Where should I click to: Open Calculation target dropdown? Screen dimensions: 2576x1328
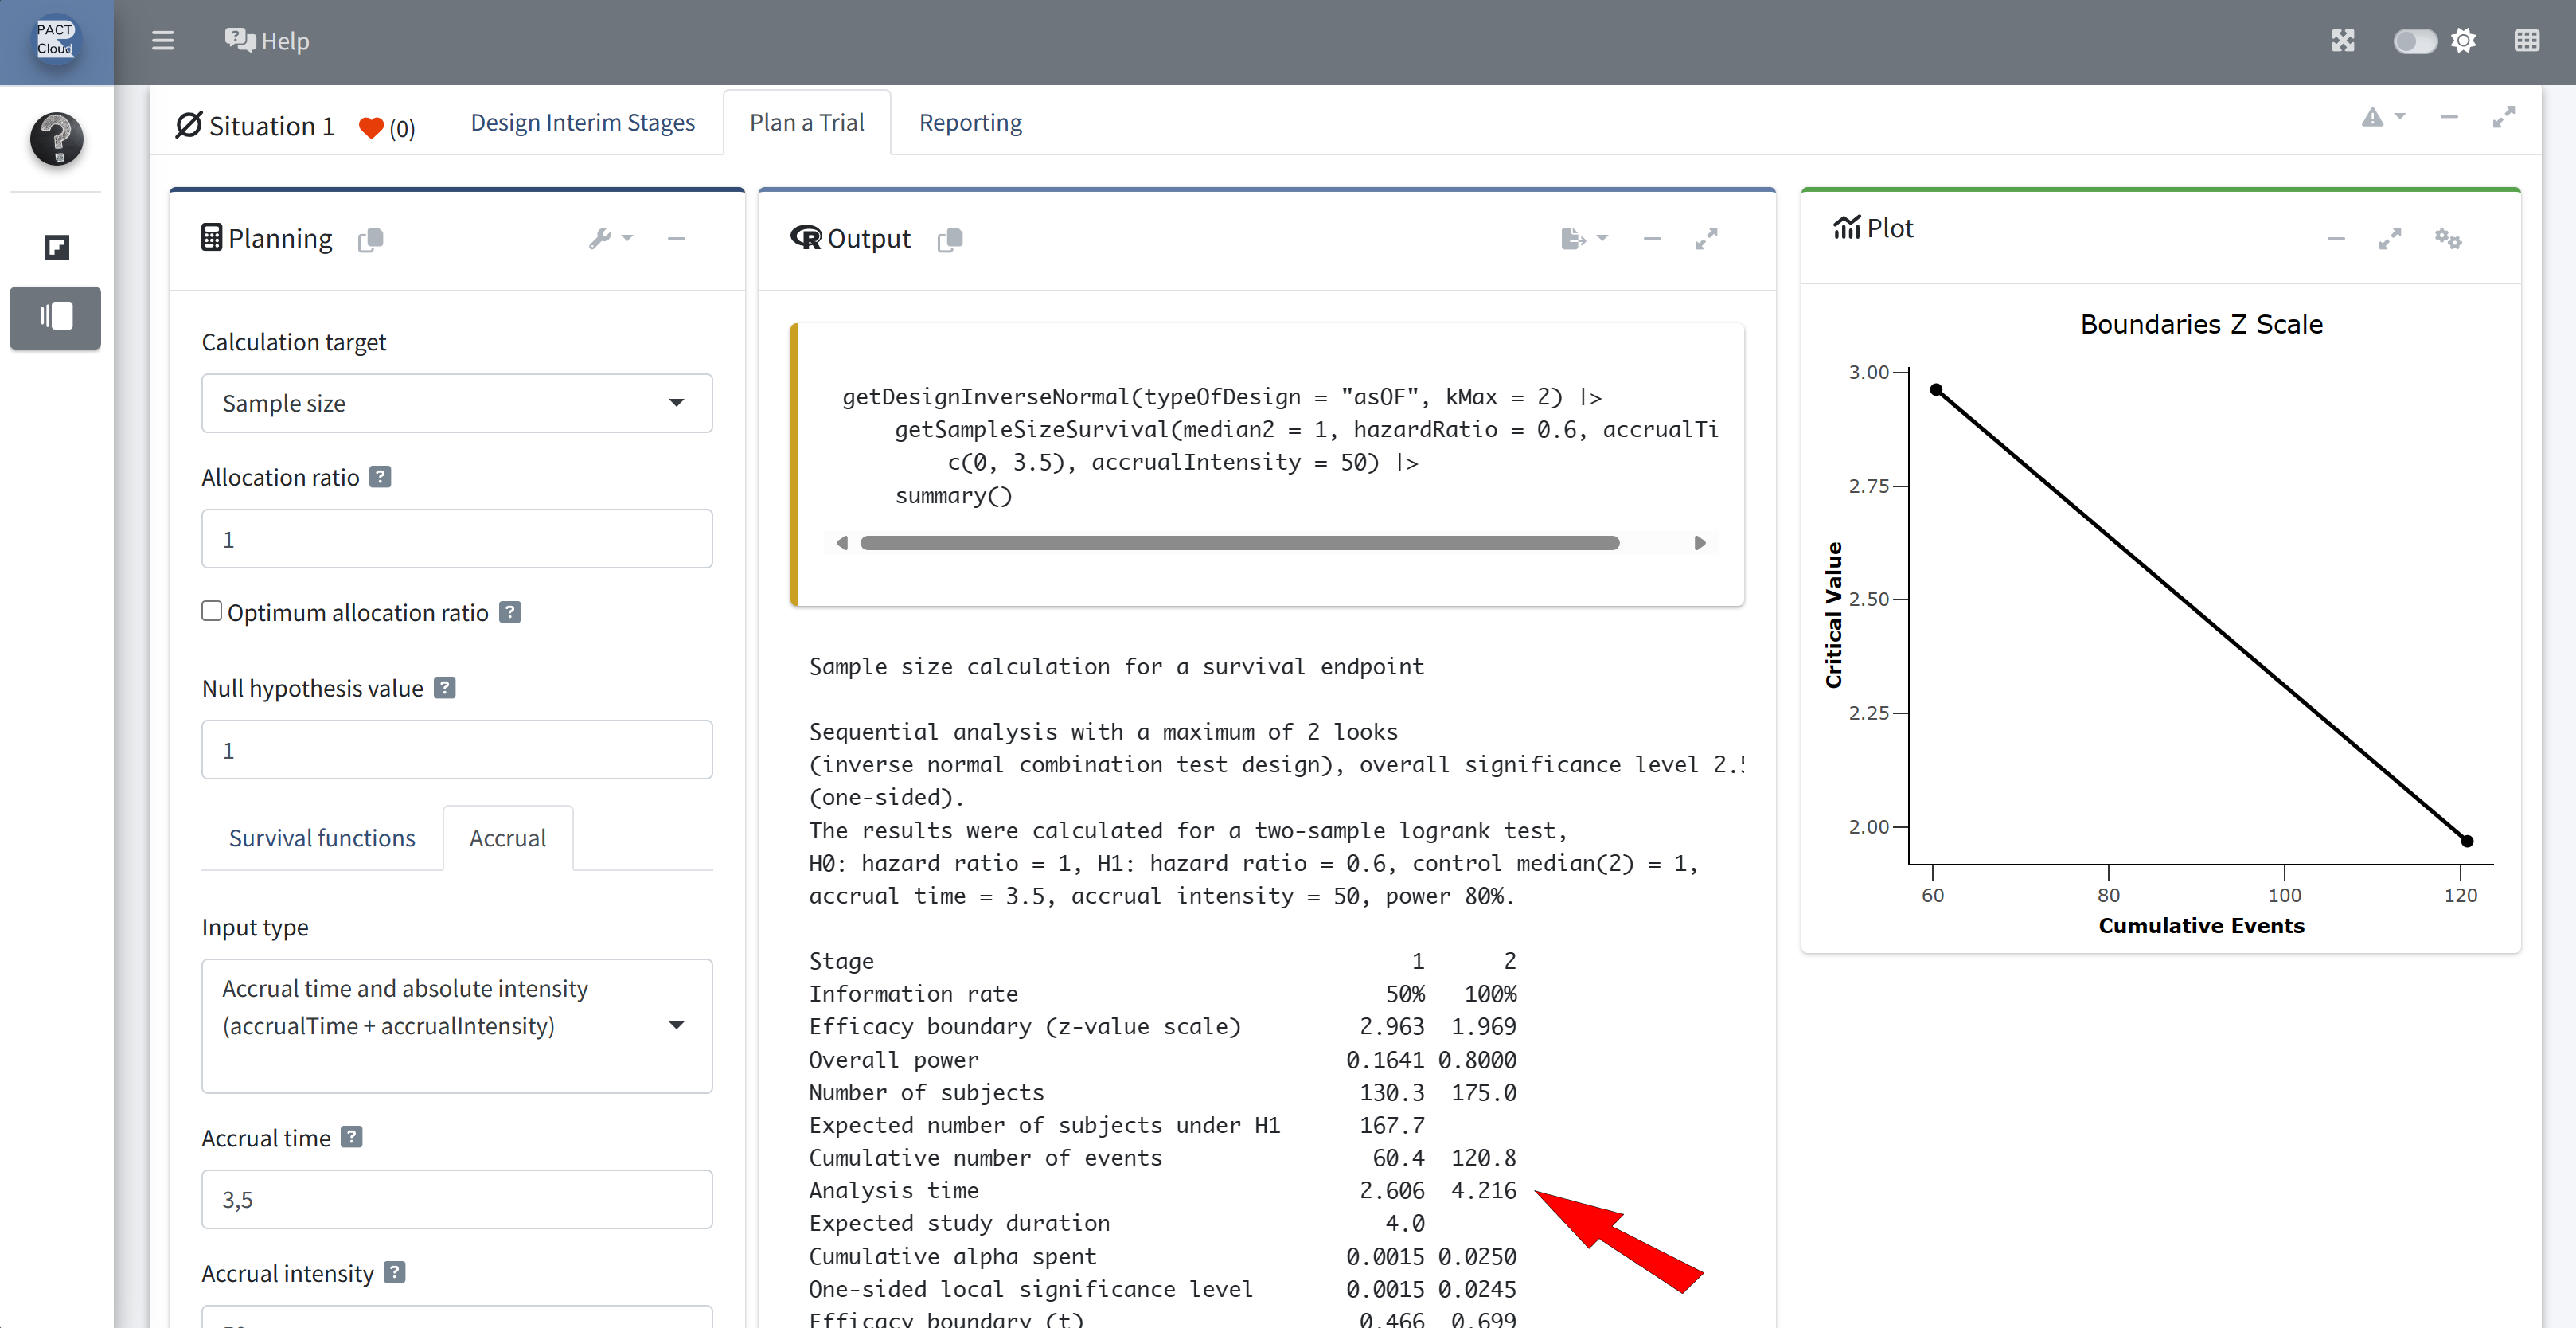[x=456, y=403]
